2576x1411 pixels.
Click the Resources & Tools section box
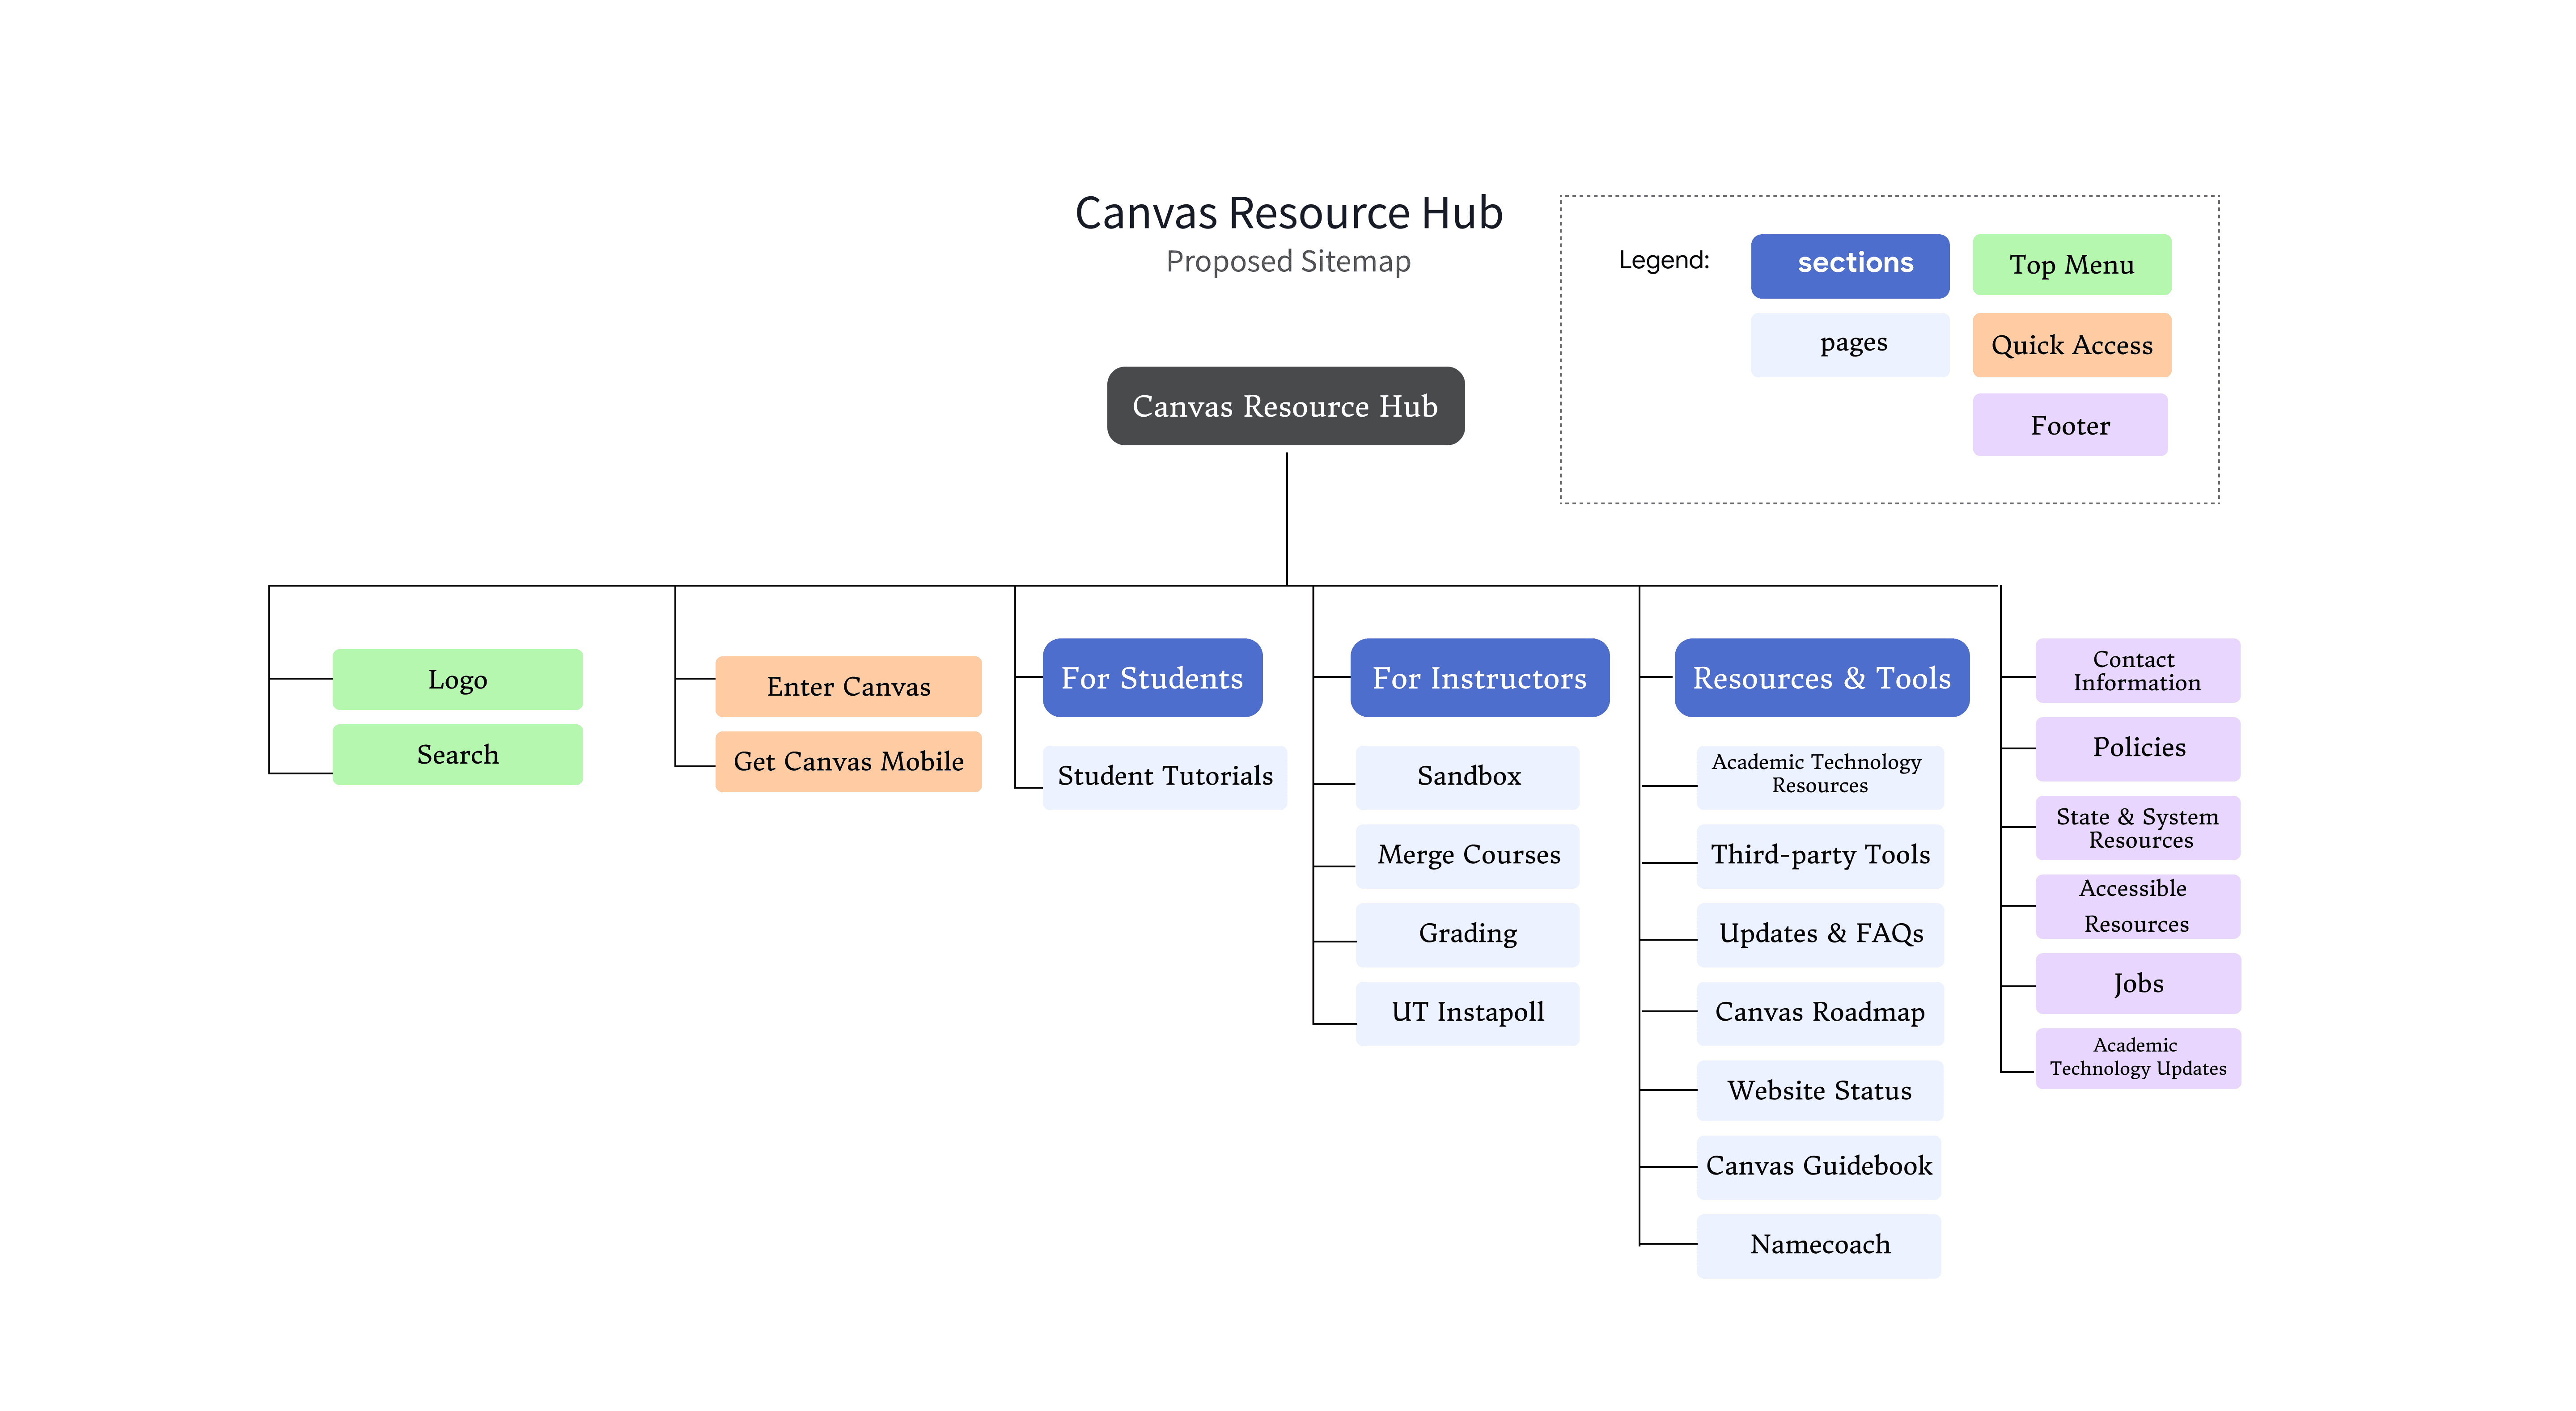(1821, 678)
